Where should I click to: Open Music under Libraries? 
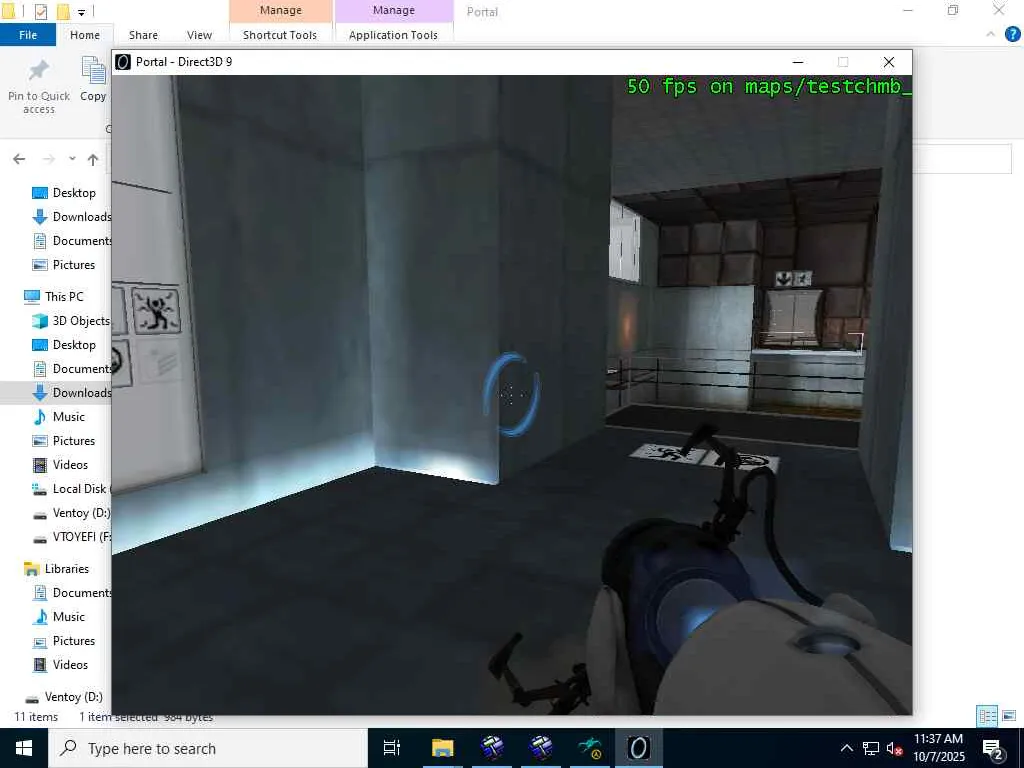[59, 616]
